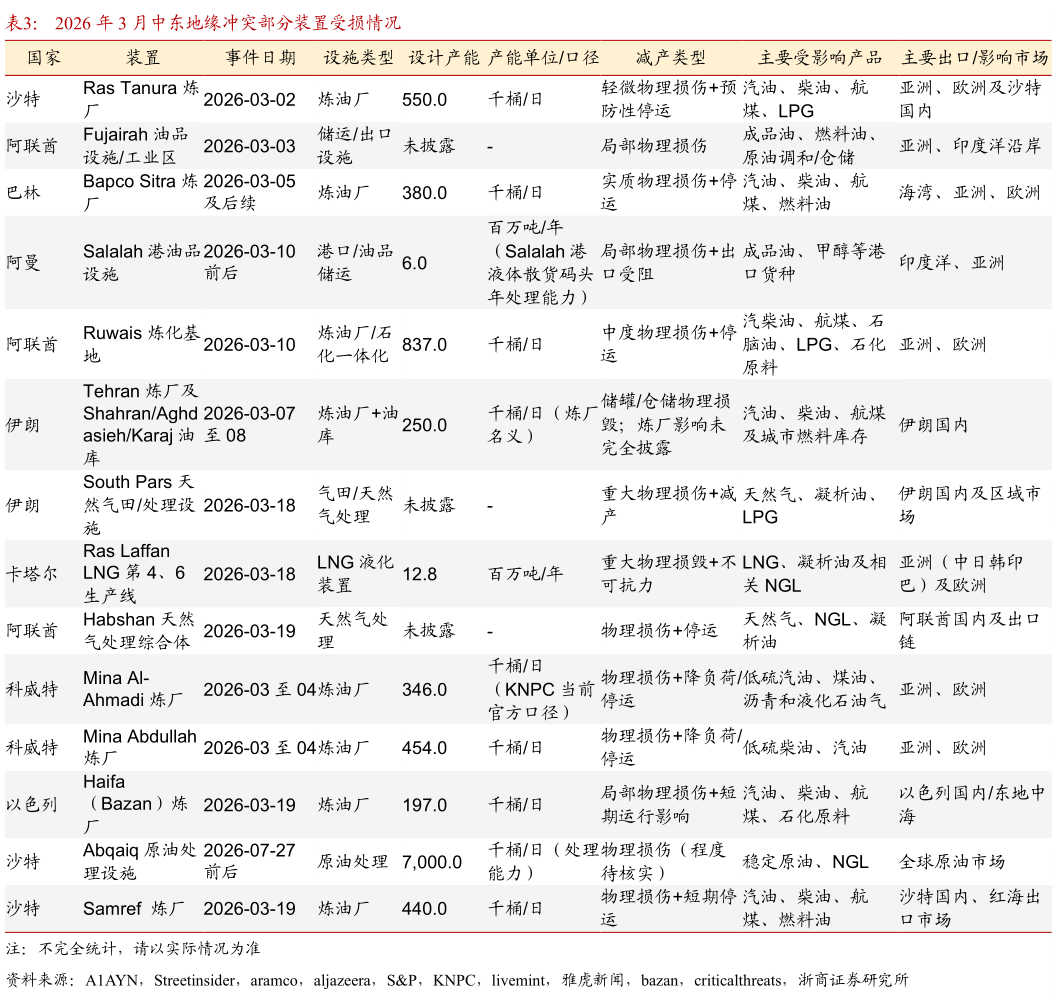Click the Habshan 天然气处理综合体 cell
The image size is (1057, 1001).
click(139, 630)
